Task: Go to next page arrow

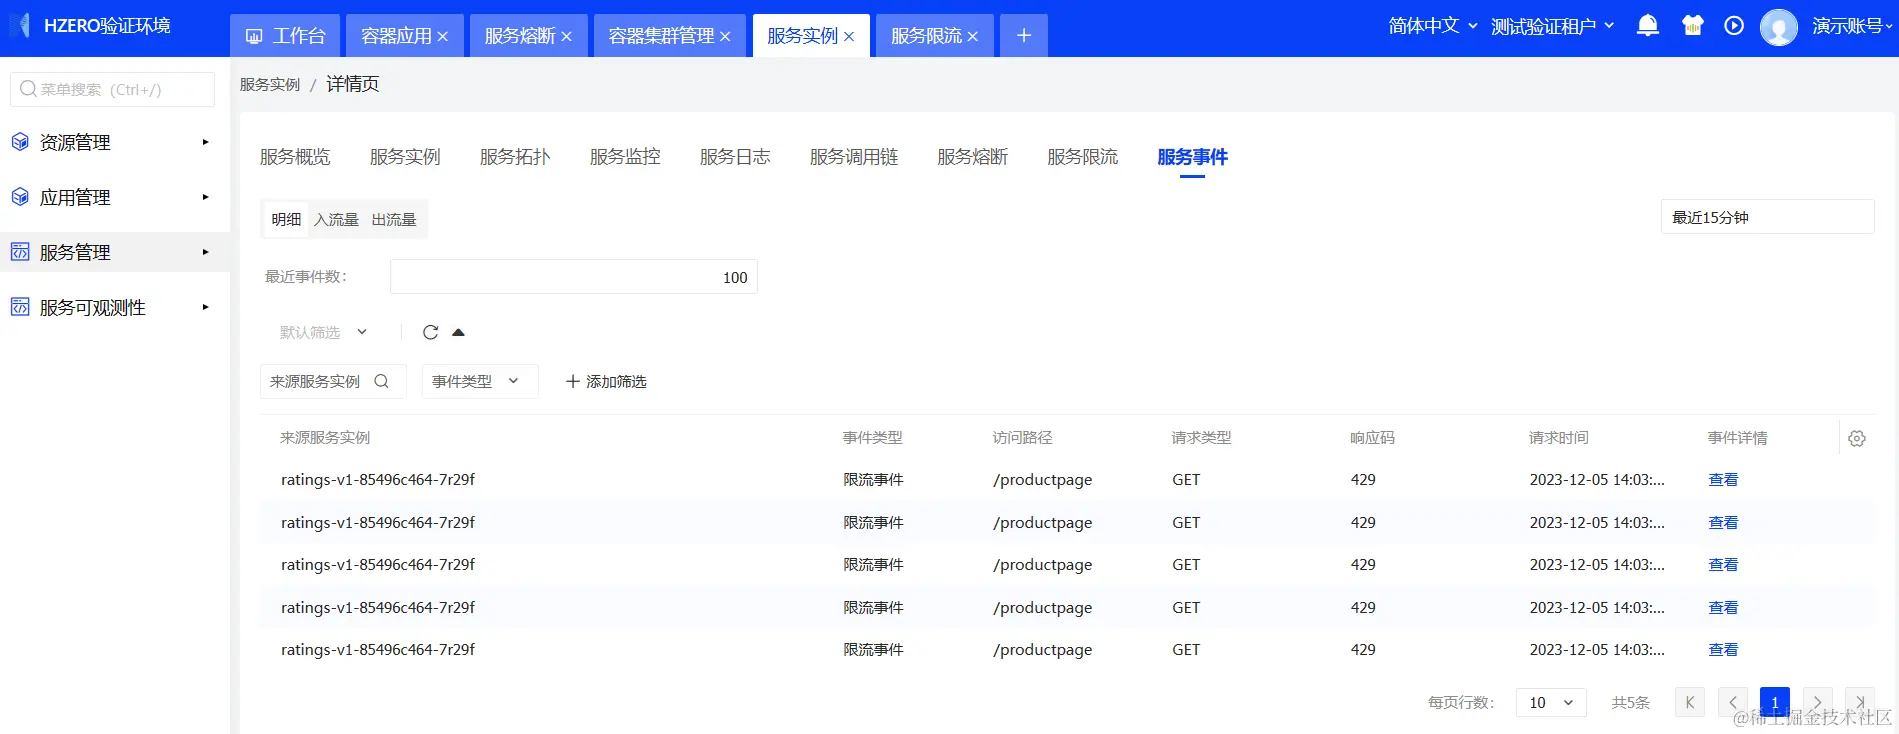Action: pos(1818,702)
